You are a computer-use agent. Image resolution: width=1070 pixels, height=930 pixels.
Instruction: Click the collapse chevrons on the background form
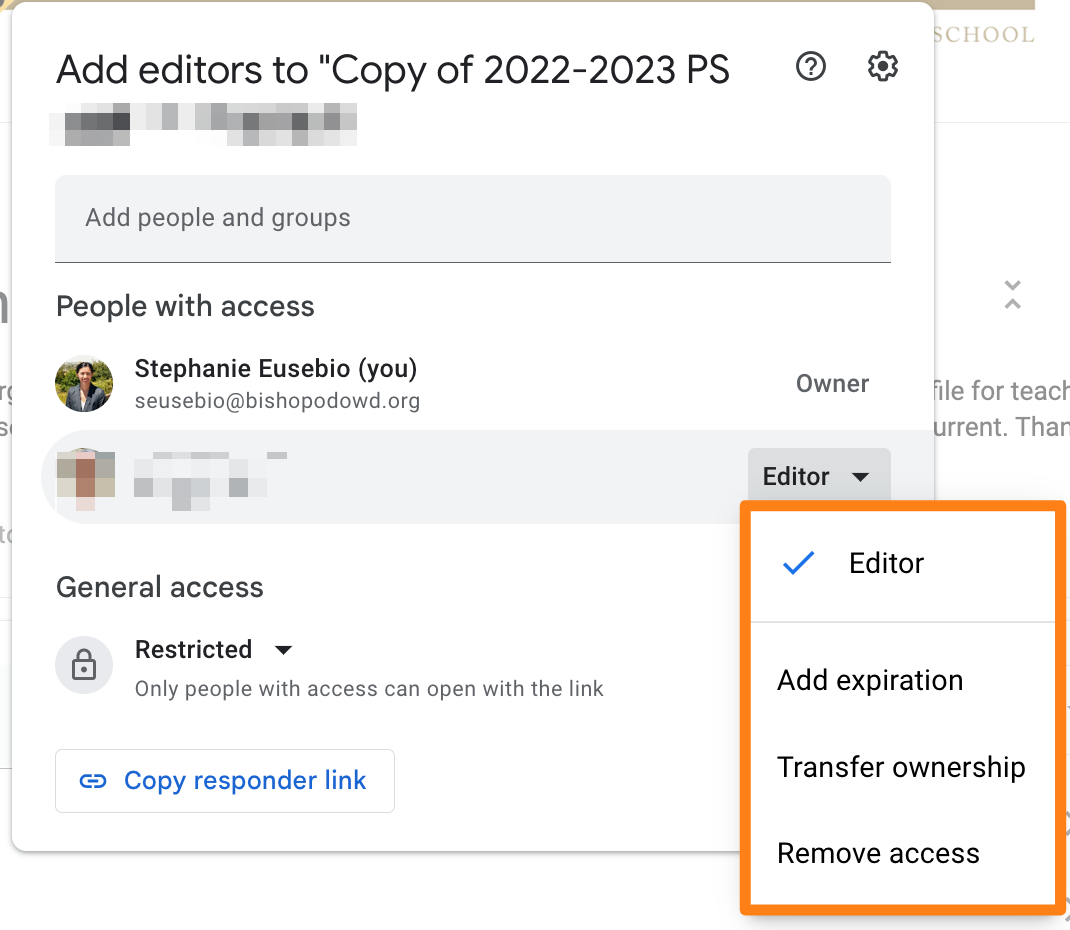[1012, 294]
